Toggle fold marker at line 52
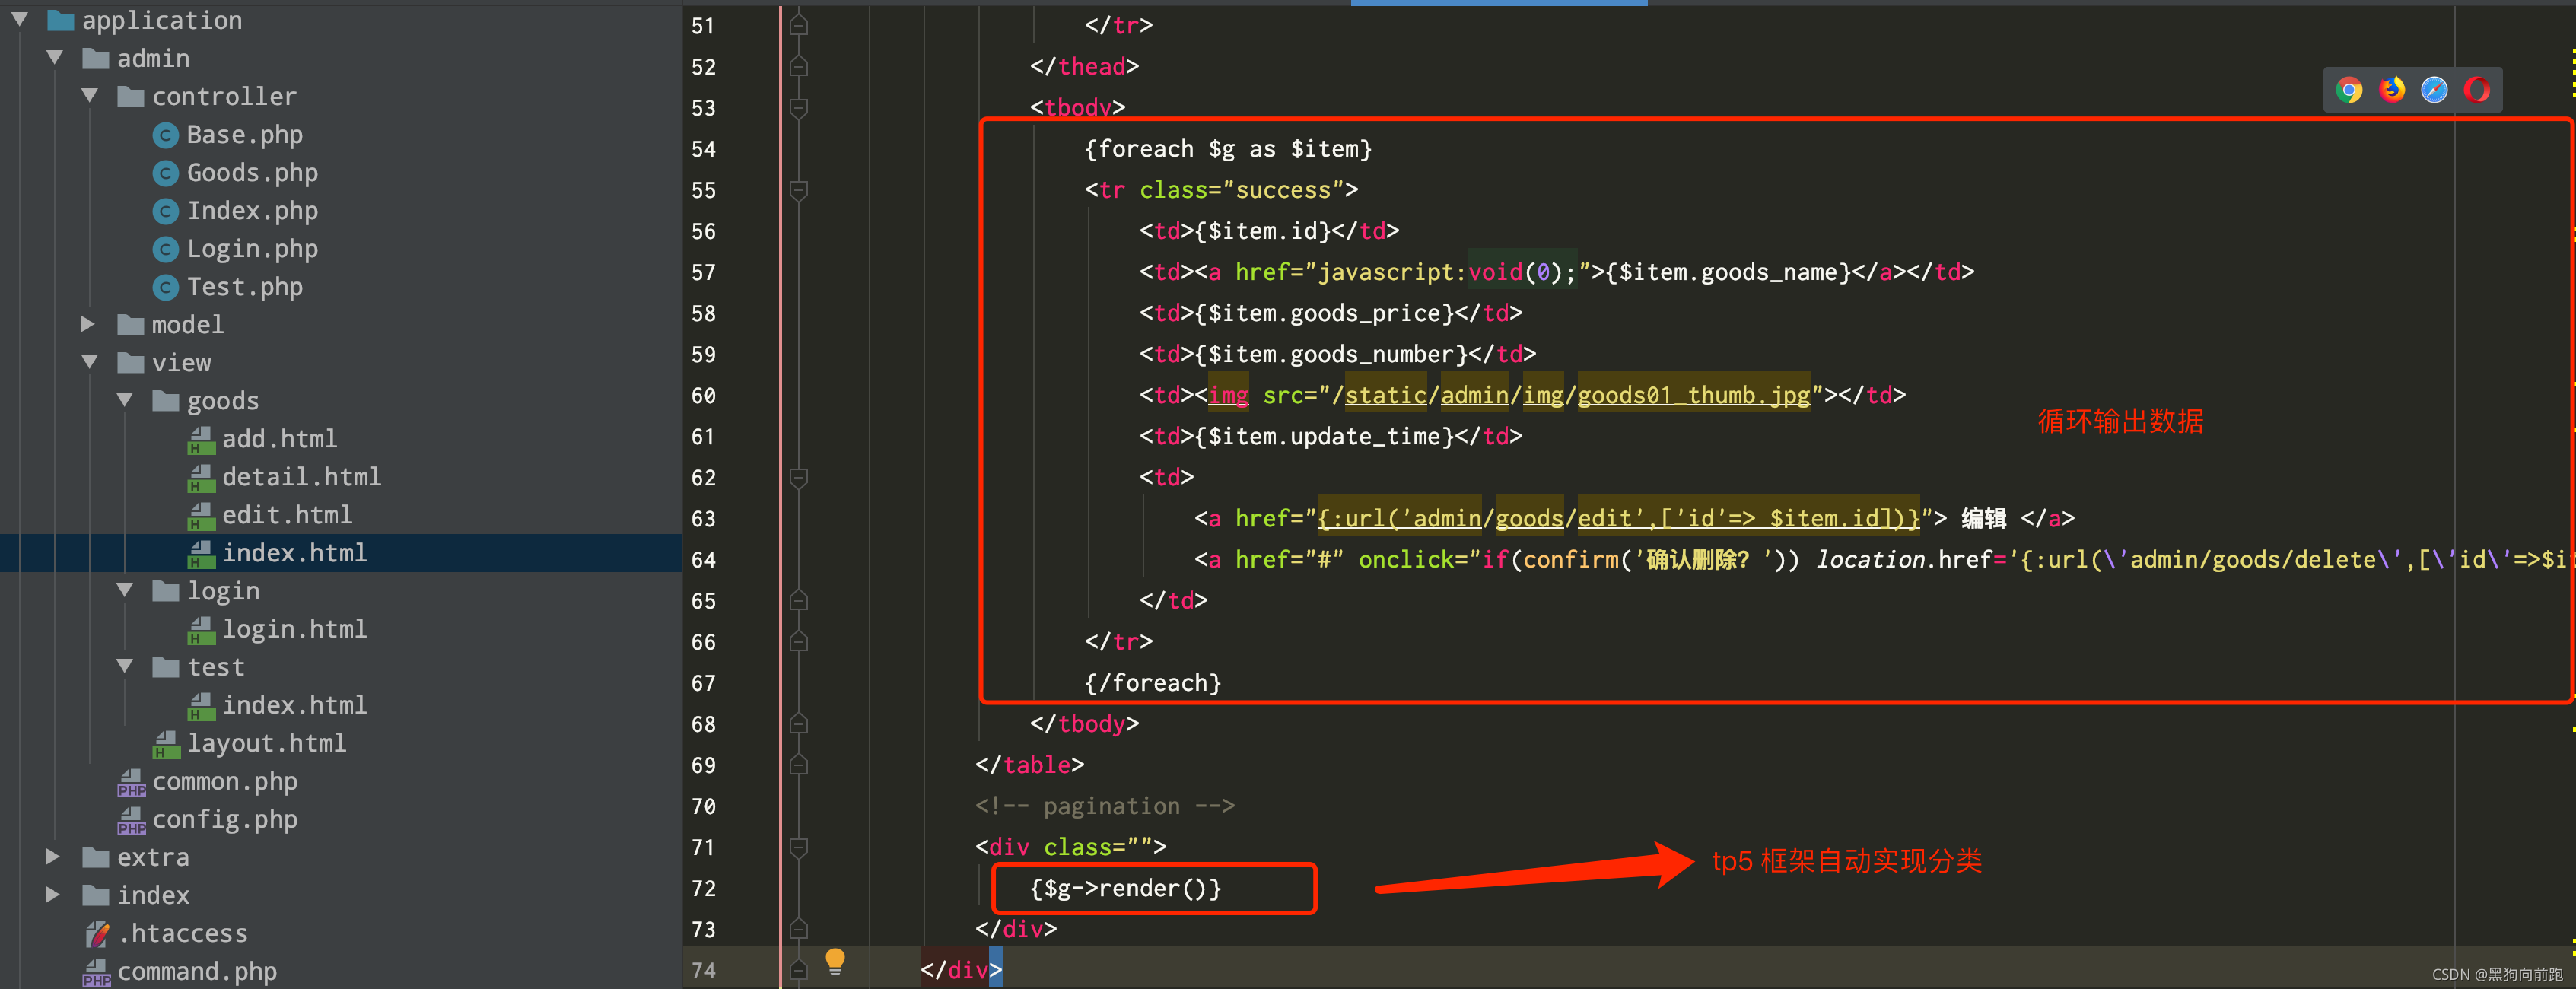This screenshot has height=989, width=2576. [x=798, y=66]
